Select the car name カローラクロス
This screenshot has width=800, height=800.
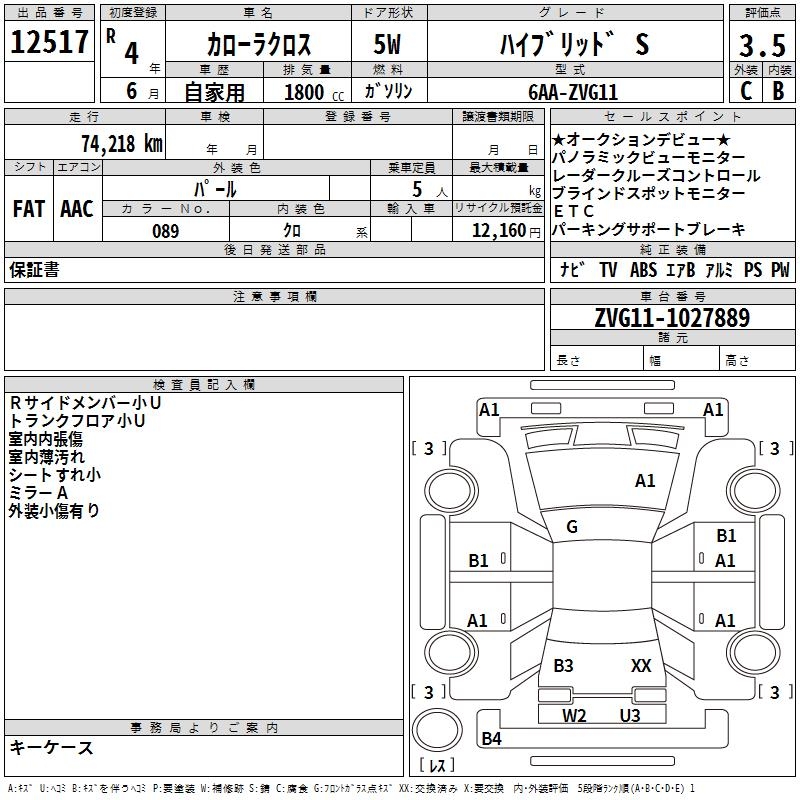coord(259,44)
